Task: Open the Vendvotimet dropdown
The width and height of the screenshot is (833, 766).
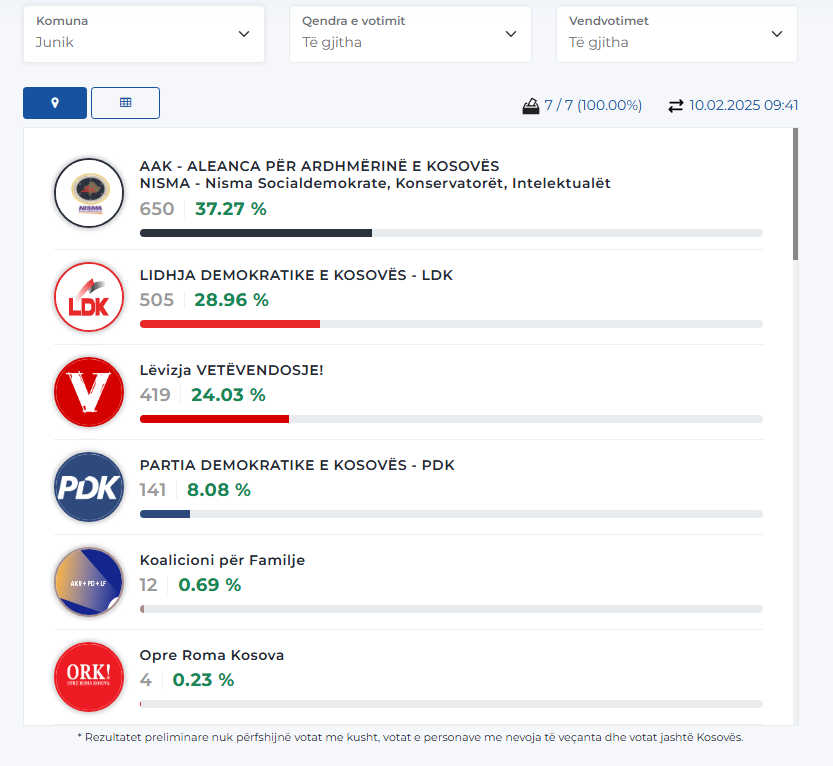Action: (x=677, y=34)
